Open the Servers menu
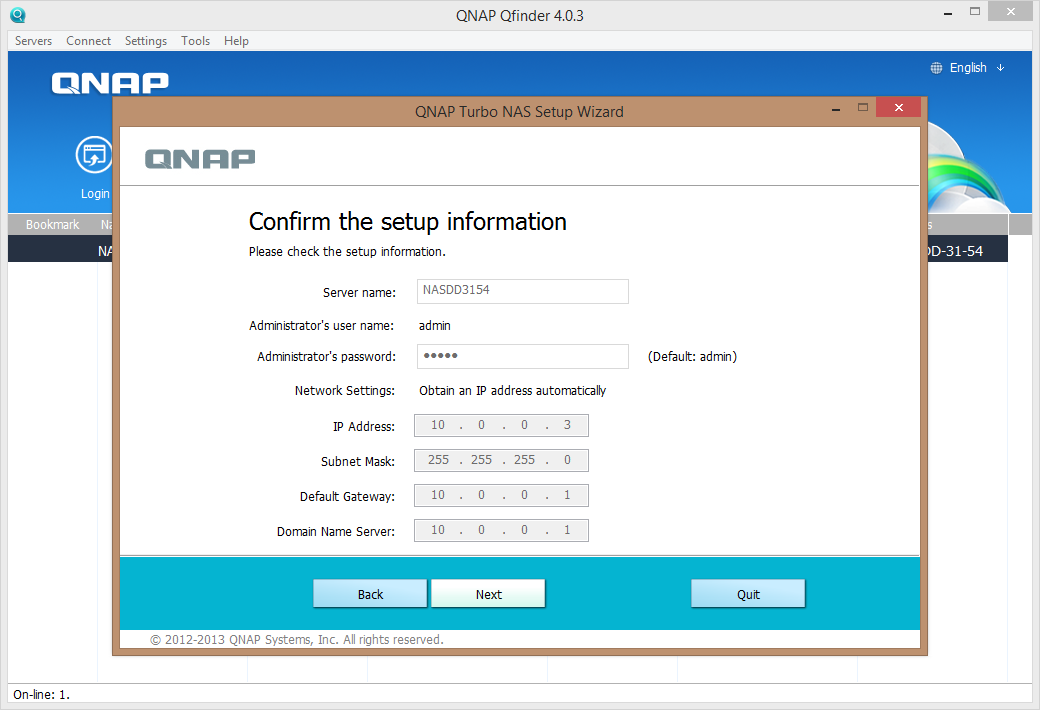The image size is (1040, 710). click(33, 40)
